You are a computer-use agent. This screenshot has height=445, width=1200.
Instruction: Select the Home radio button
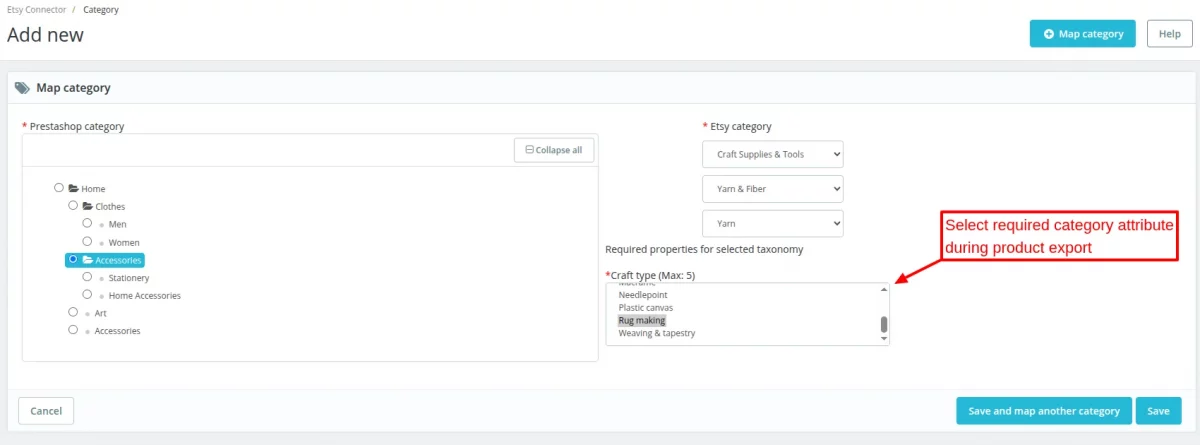[x=59, y=187]
